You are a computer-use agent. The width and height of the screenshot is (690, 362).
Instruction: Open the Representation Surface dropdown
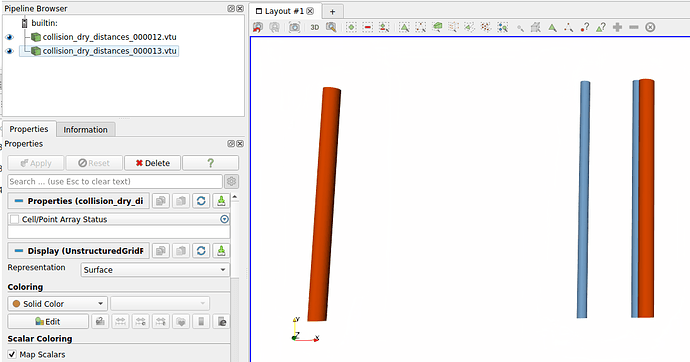point(155,270)
